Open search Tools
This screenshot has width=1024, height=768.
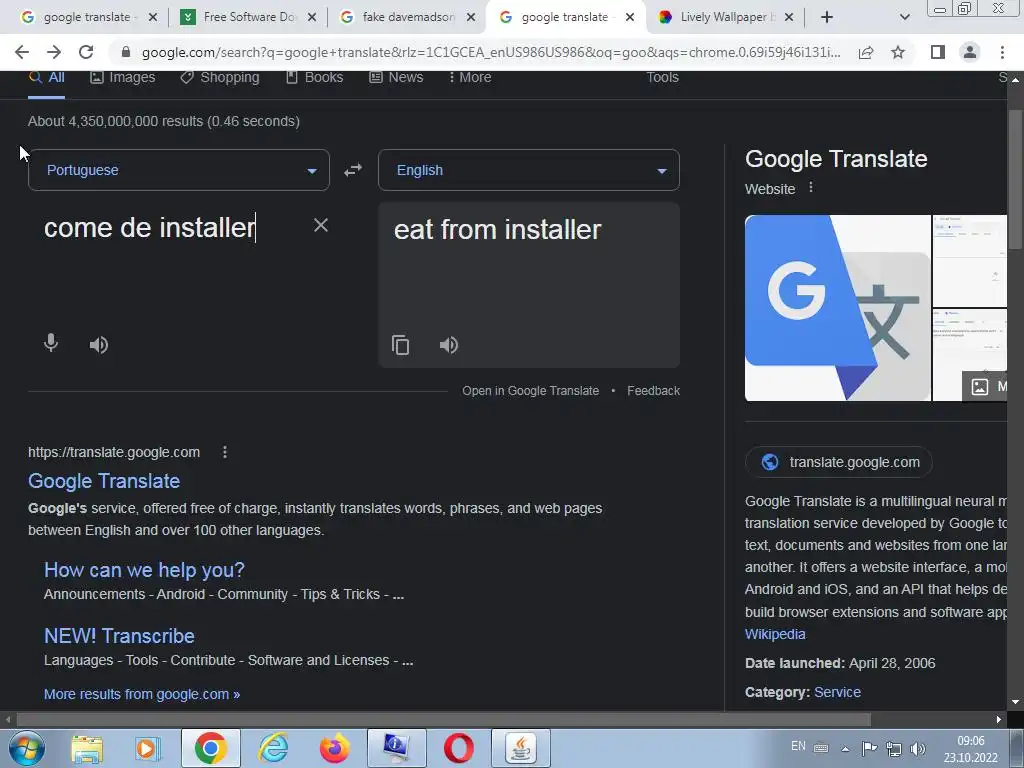(x=662, y=77)
